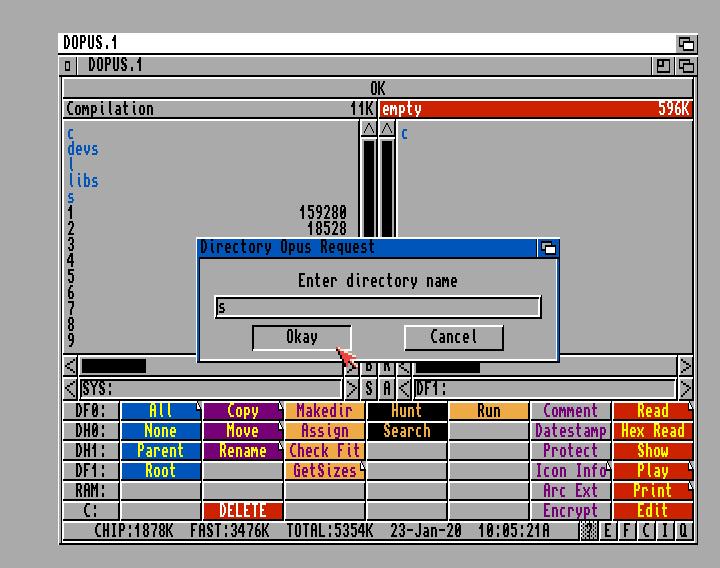Viewport: 720px width, 568px height.
Task: Confirm the directory name with Okay
Action: [302, 337]
